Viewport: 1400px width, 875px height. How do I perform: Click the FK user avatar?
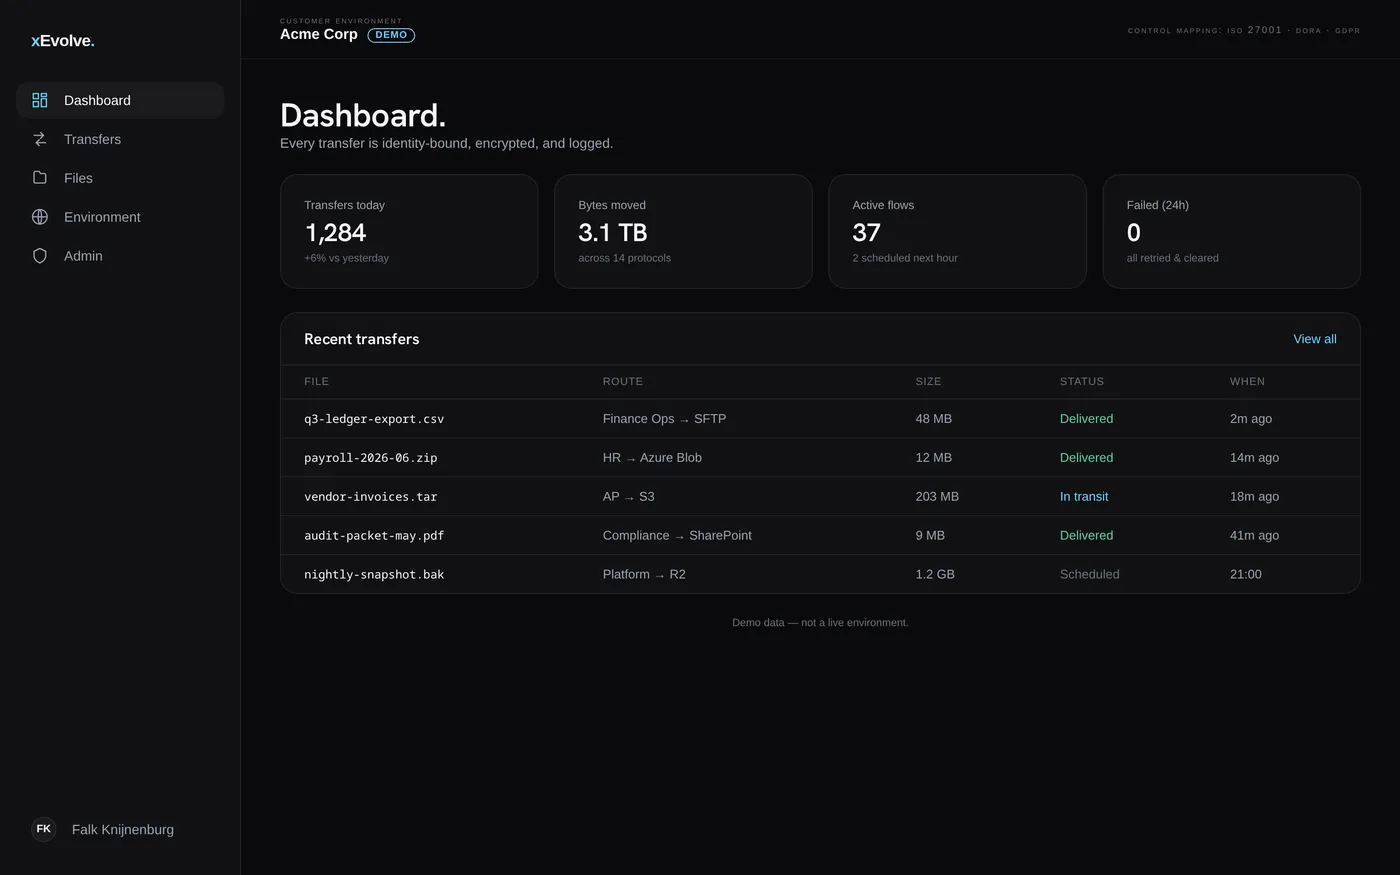tap(44, 829)
